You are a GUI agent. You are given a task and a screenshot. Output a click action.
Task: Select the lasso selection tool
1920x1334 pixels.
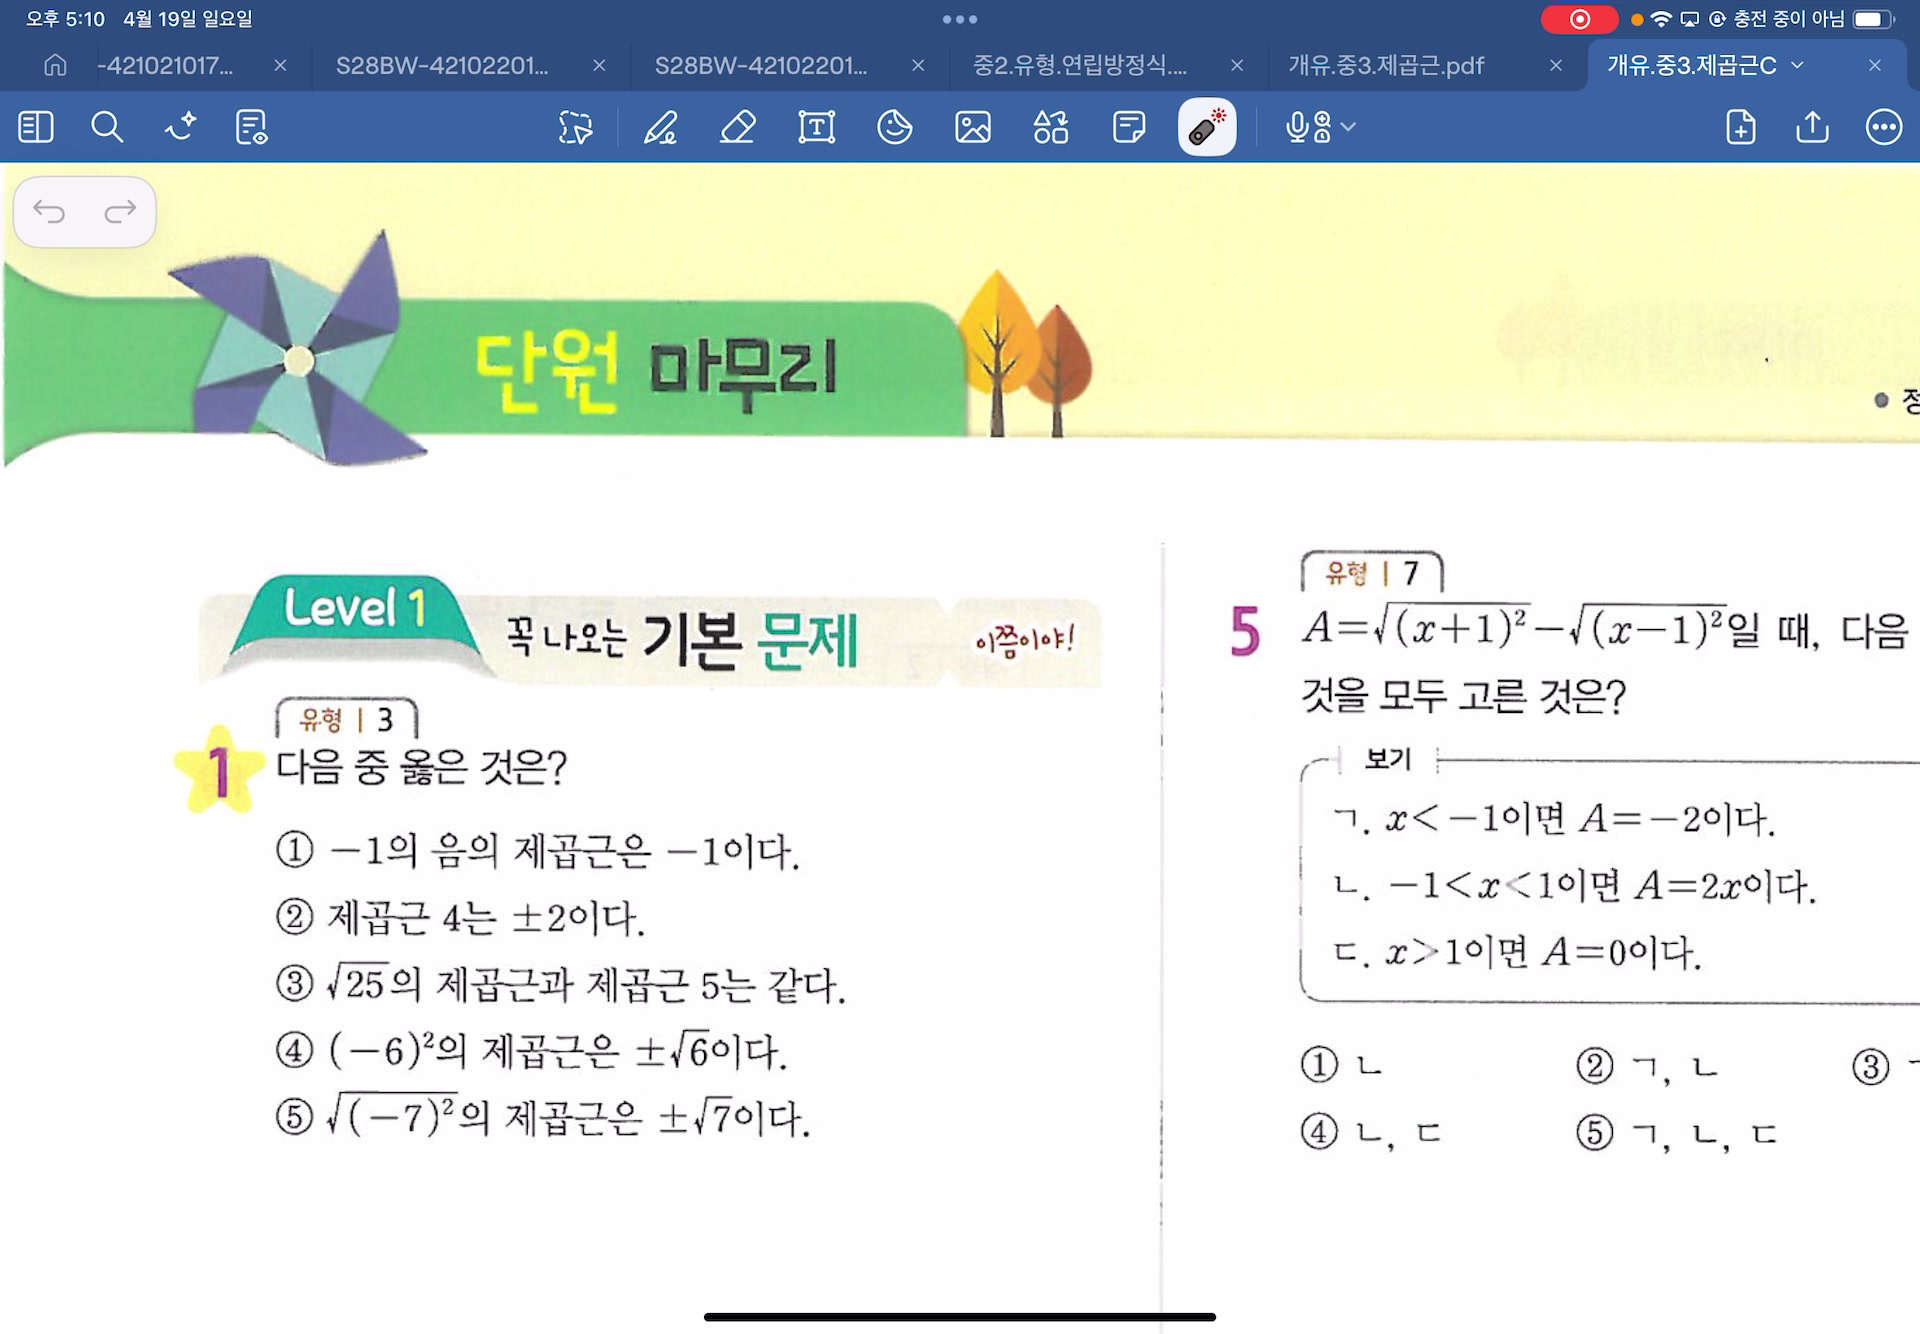click(576, 127)
